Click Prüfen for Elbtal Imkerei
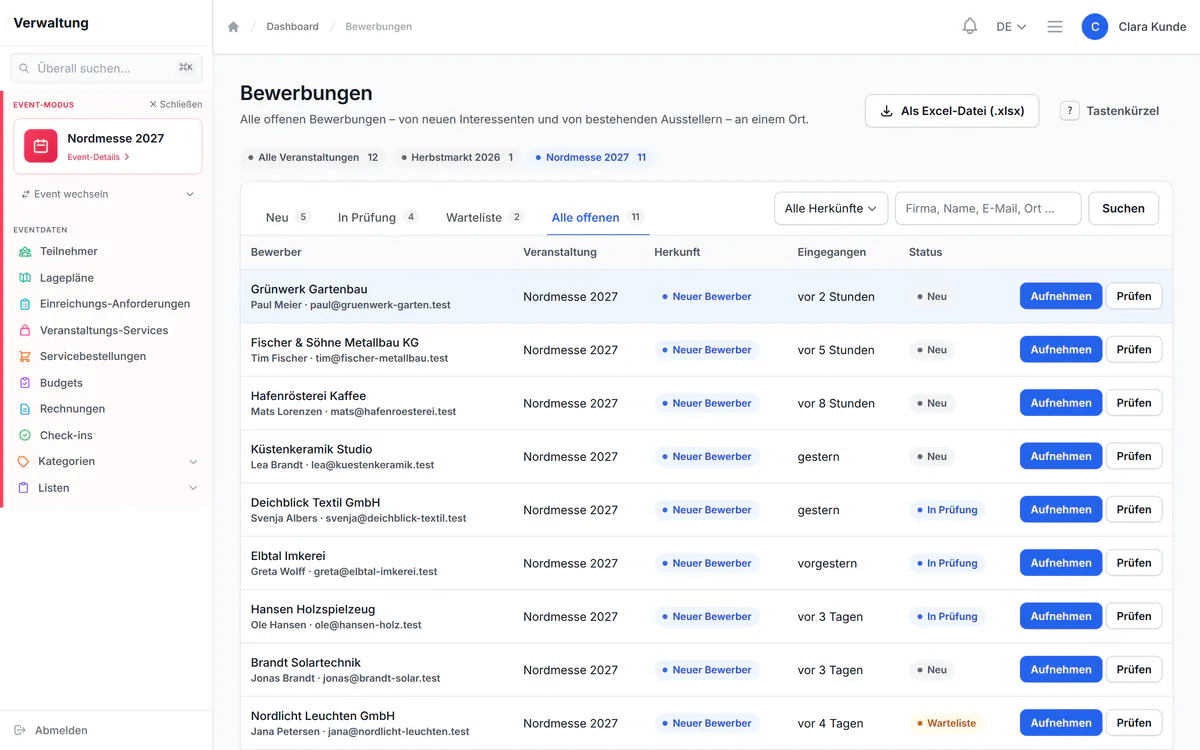1200x750 pixels. point(1134,563)
